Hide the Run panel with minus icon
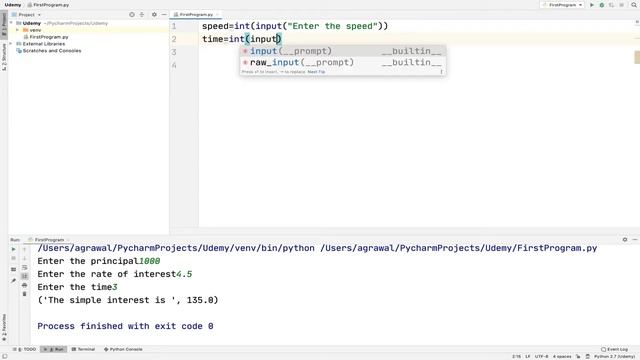This screenshot has height=360, width=640. pyautogui.click(x=635, y=240)
